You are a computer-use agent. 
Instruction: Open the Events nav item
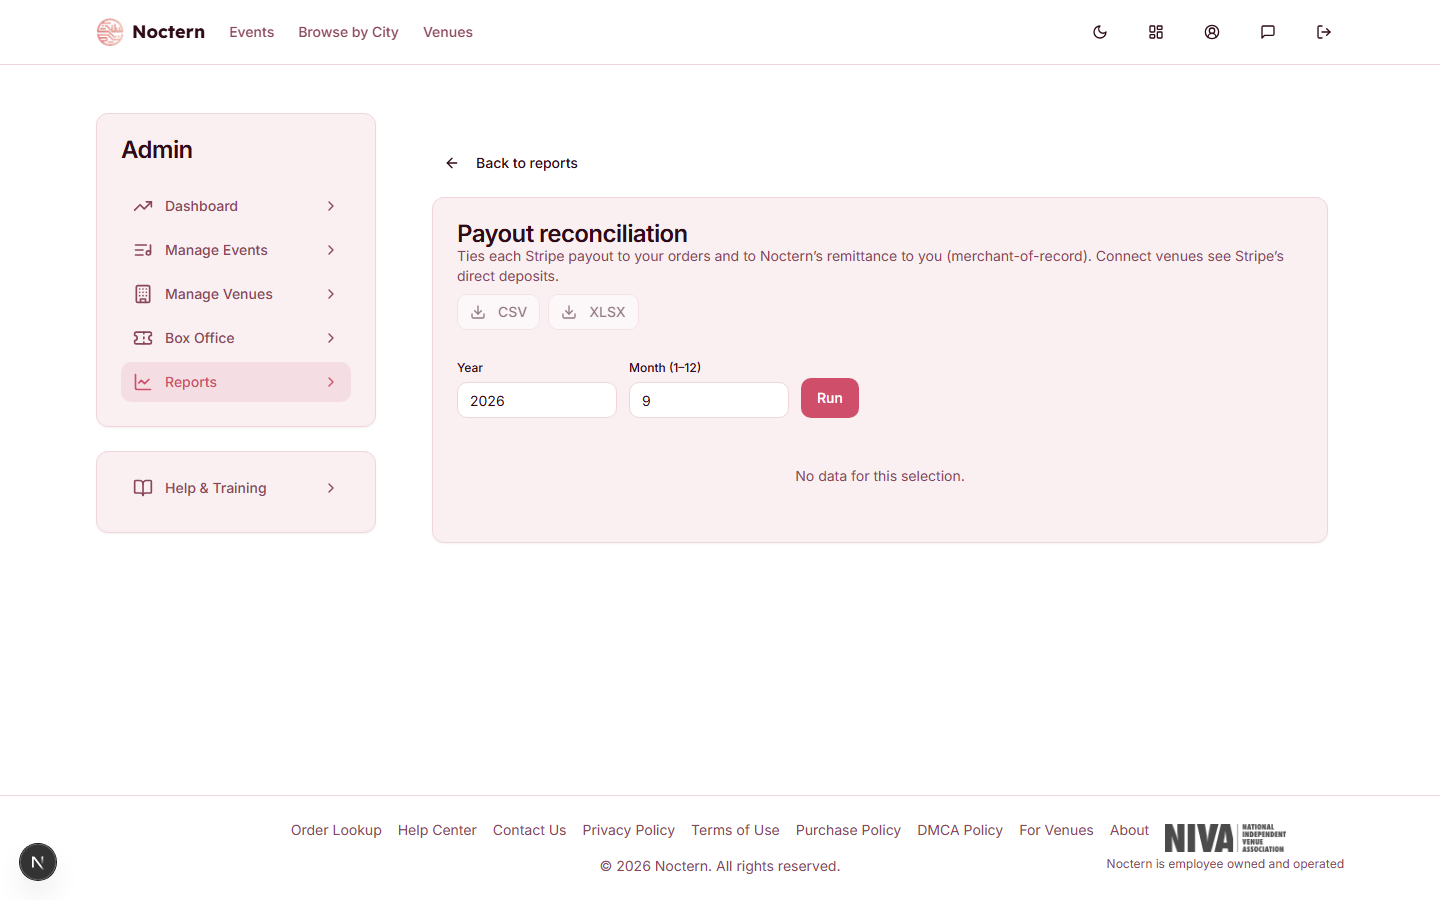tap(251, 32)
